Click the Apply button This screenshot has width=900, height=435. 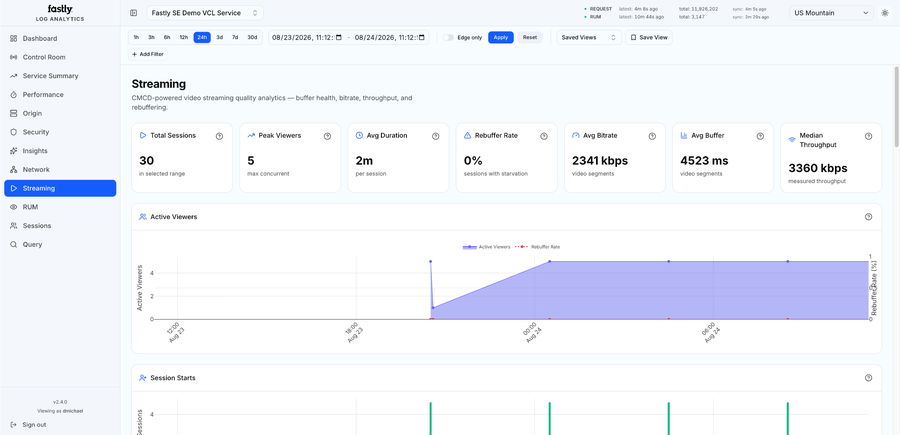click(x=501, y=37)
